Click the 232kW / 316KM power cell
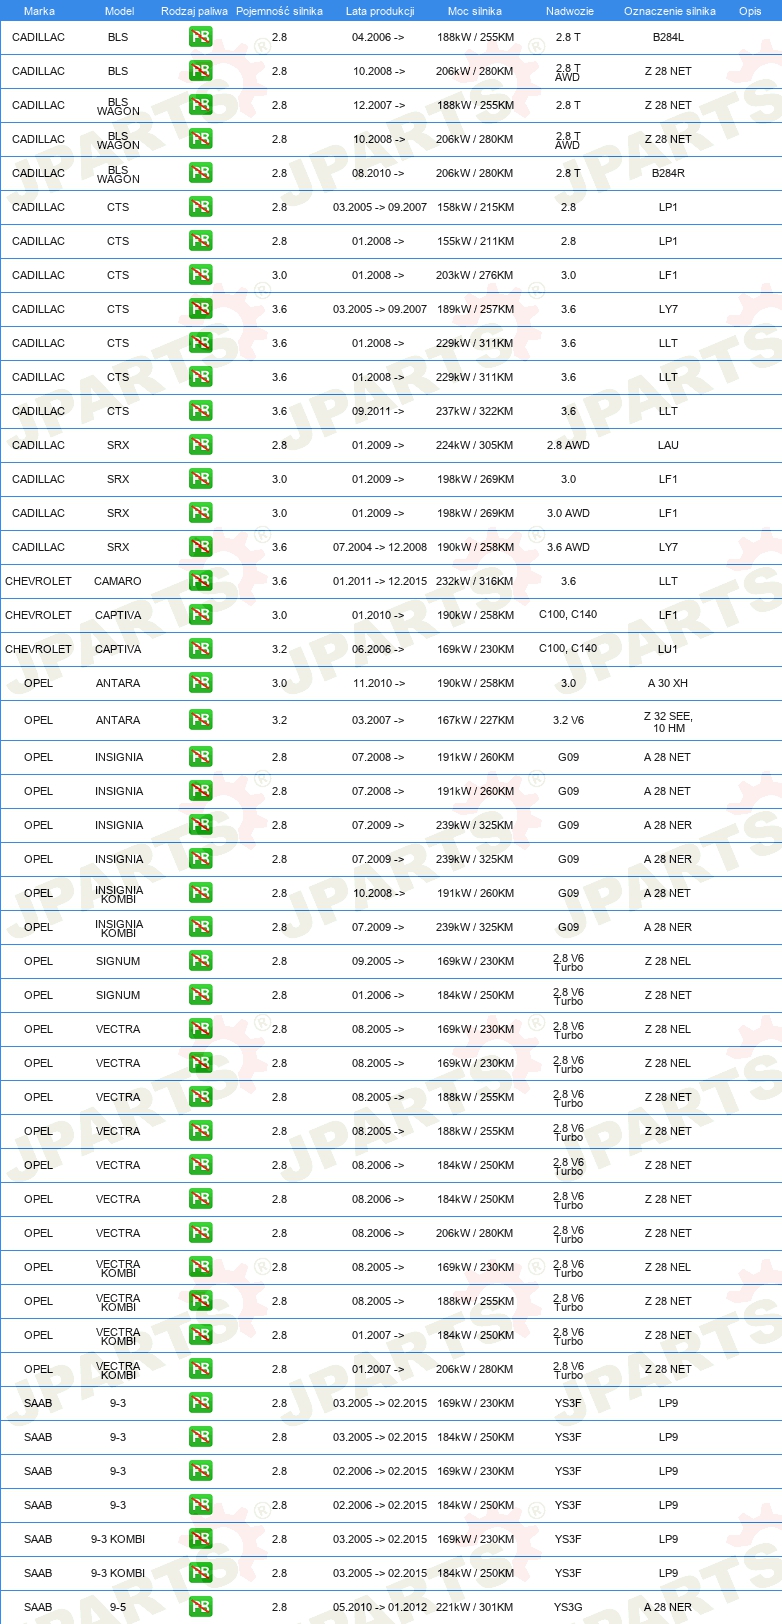The image size is (782, 1624). point(475,581)
